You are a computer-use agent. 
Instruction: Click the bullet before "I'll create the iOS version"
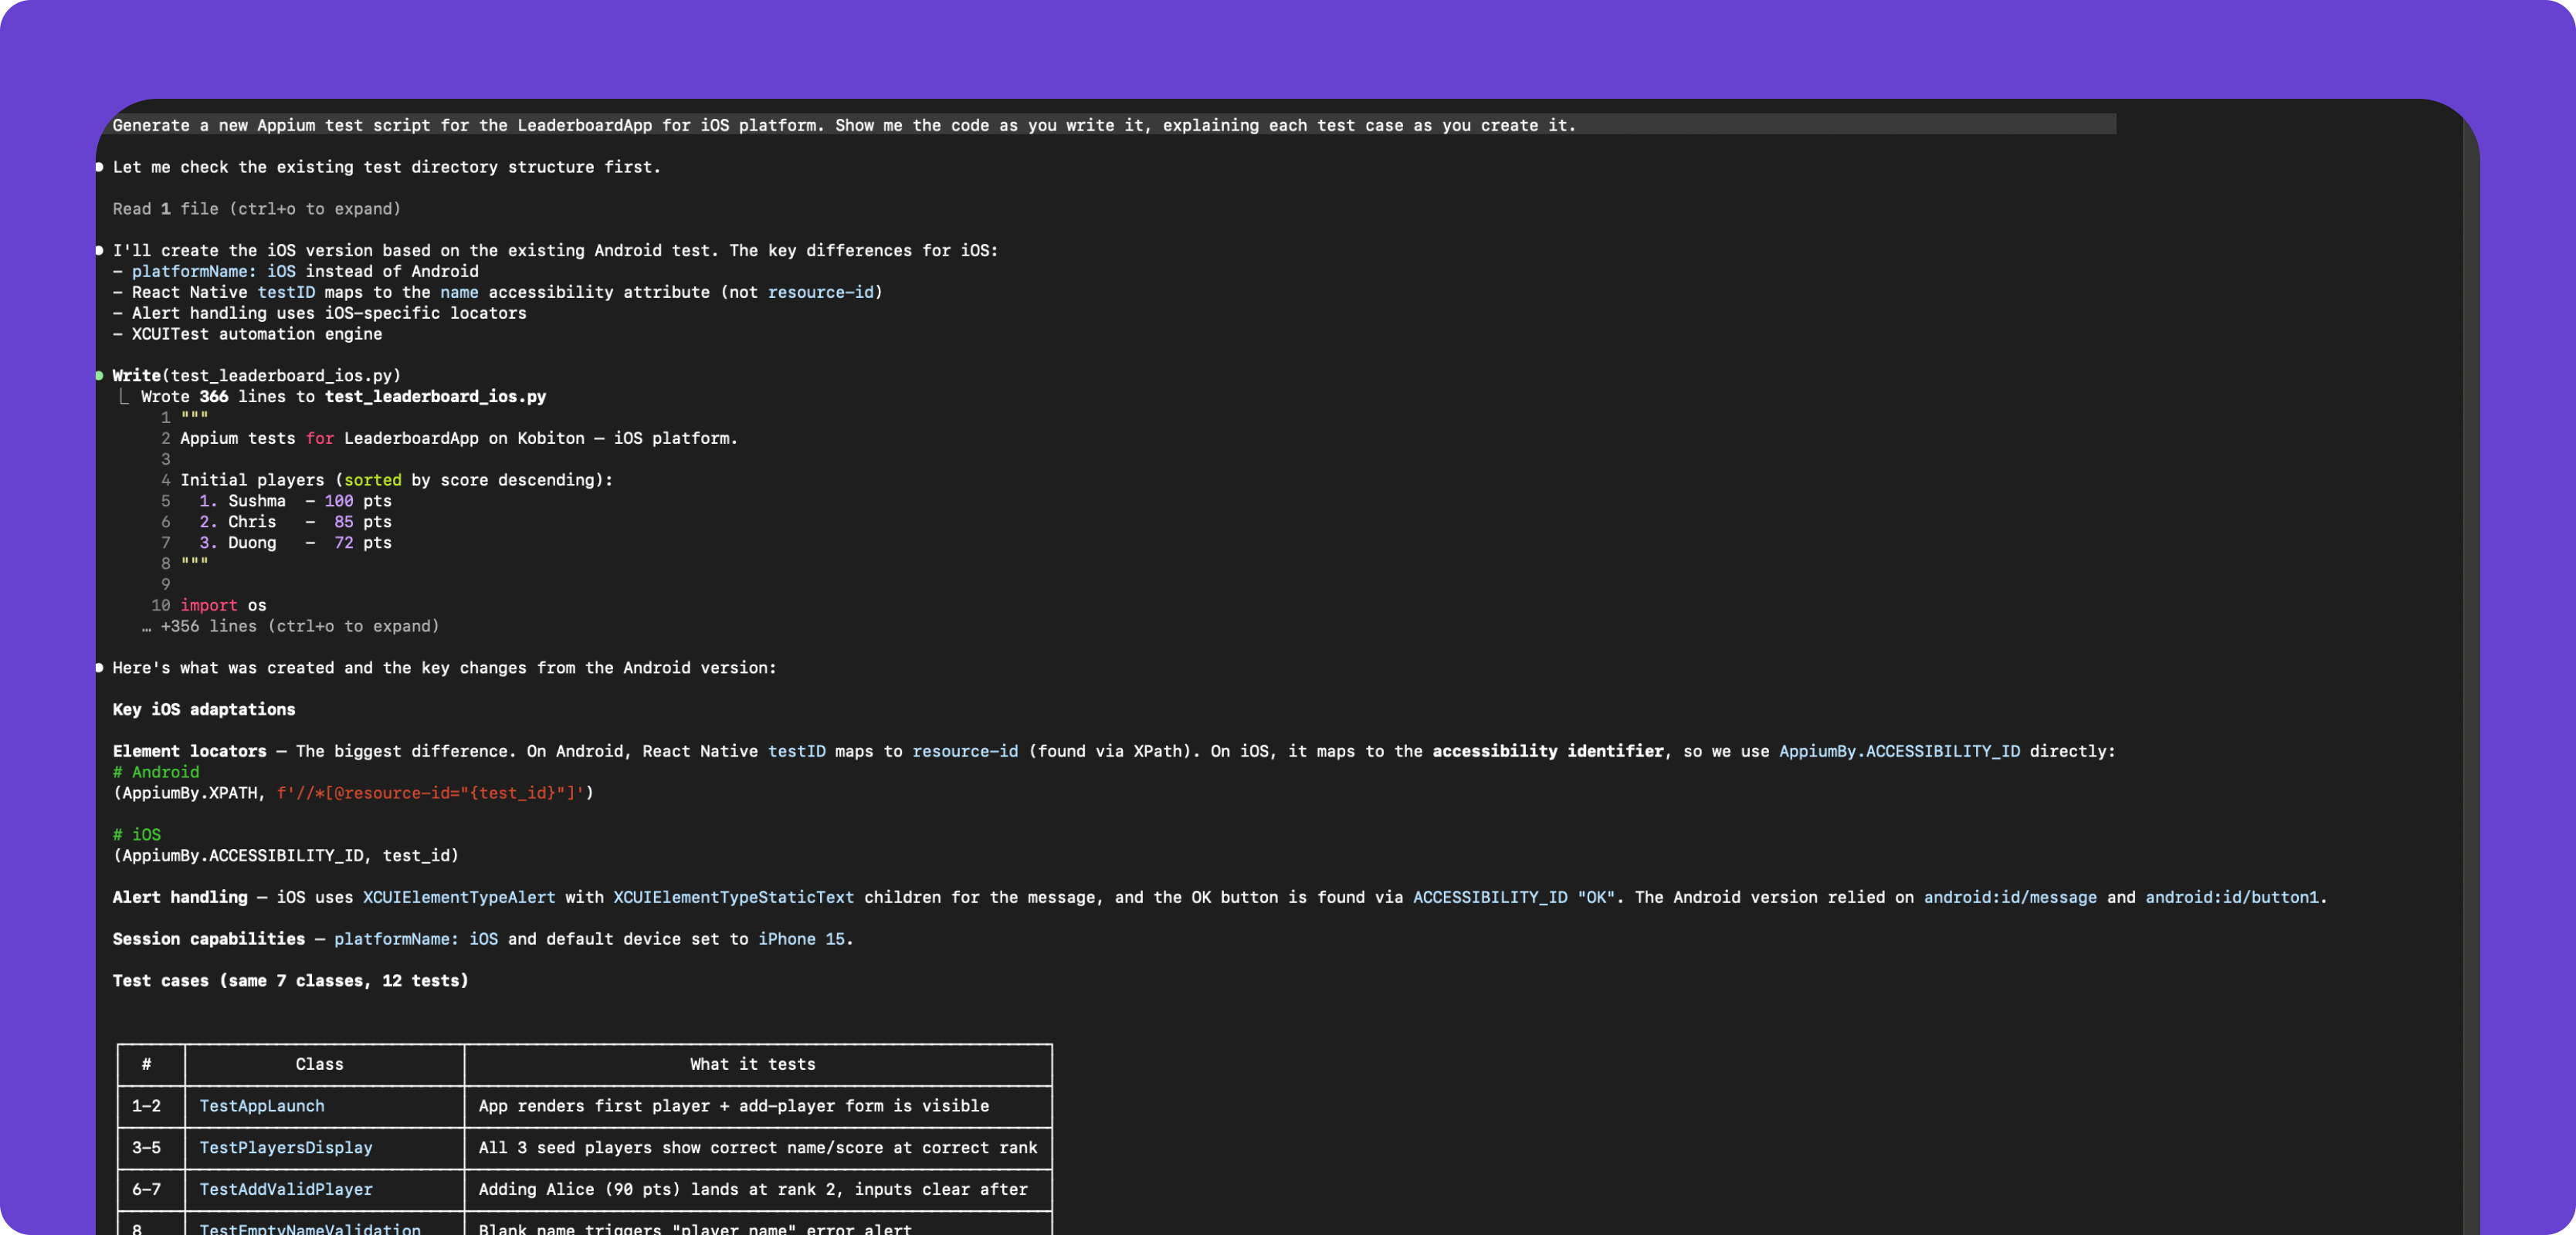point(99,250)
